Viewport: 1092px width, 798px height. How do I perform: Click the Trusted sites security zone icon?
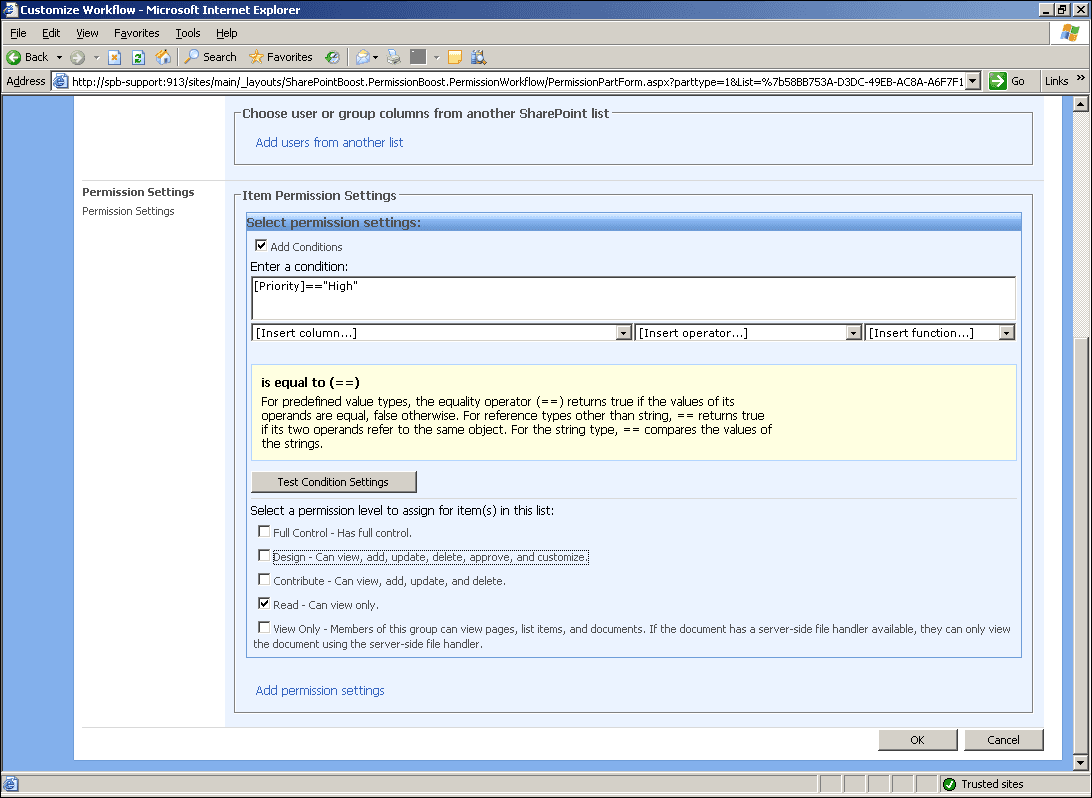click(949, 784)
